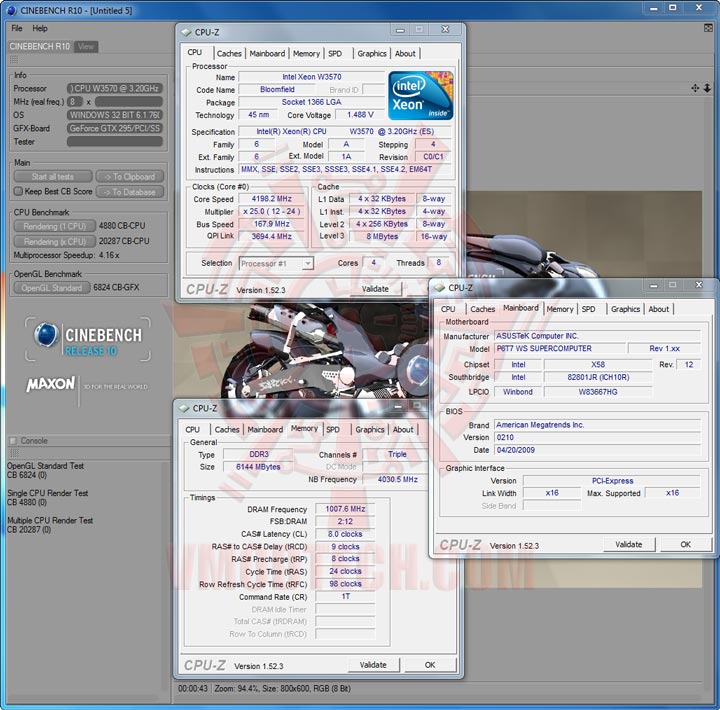Open the Memory tab in the Mainboard CPU-Z window
The height and width of the screenshot is (710, 720).
point(560,309)
